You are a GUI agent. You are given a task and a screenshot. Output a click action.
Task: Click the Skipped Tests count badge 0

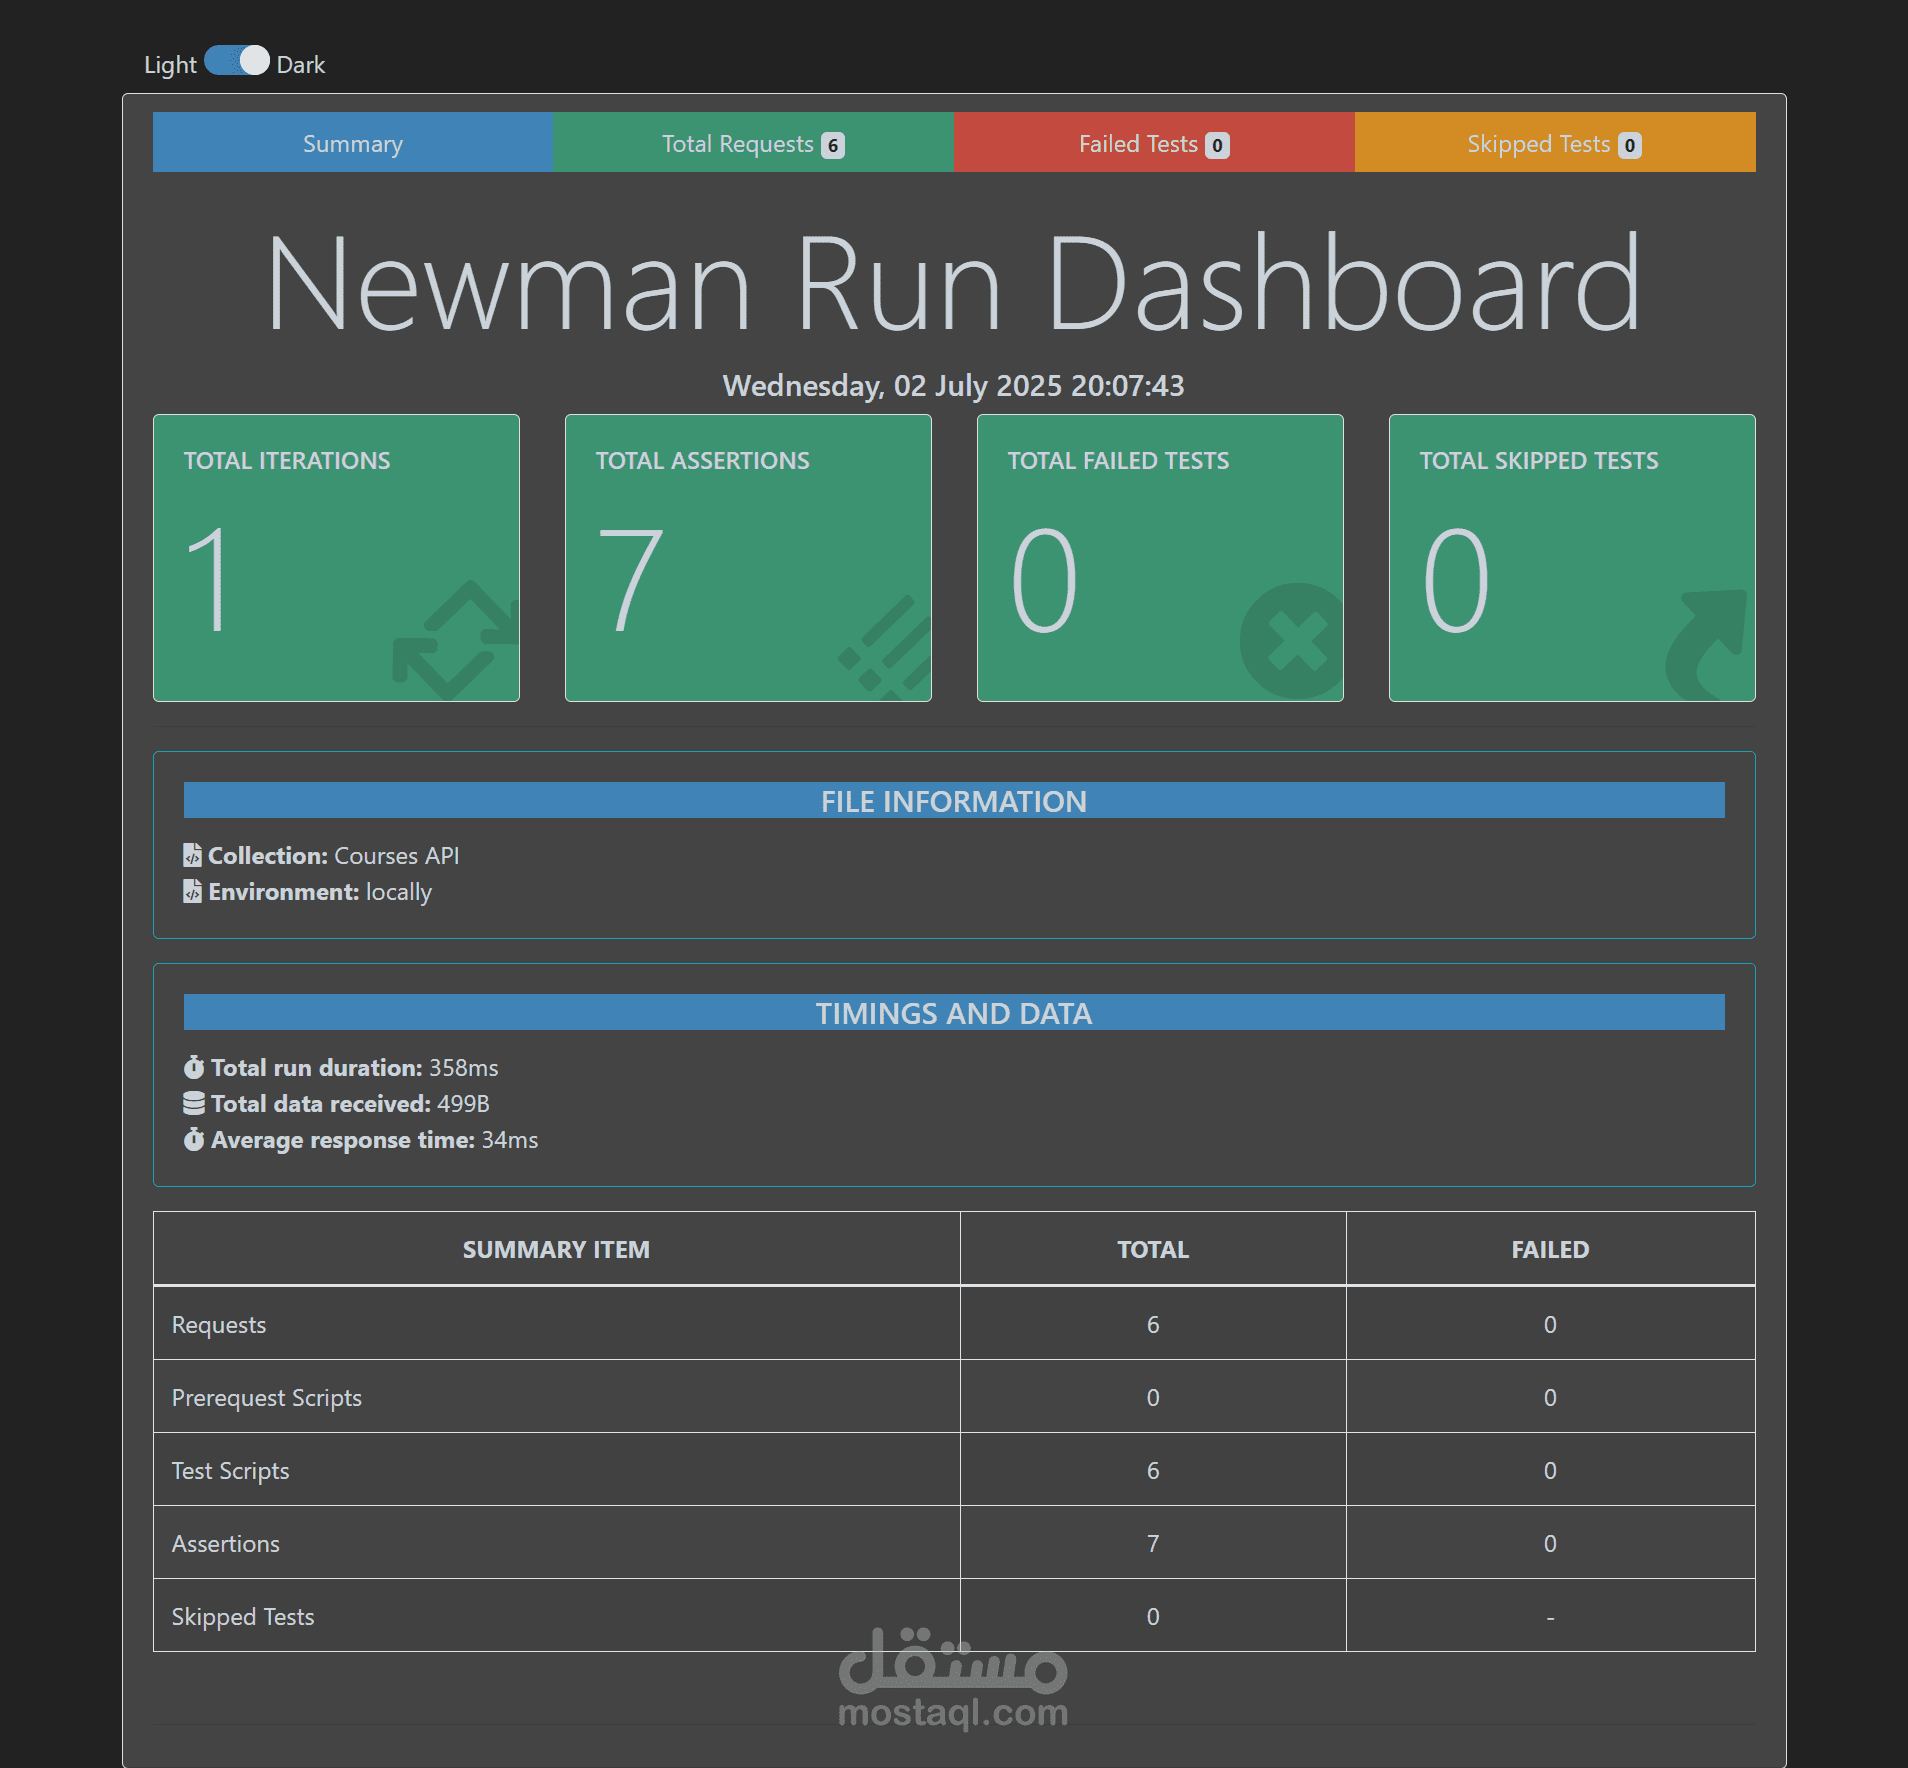[x=1630, y=145]
